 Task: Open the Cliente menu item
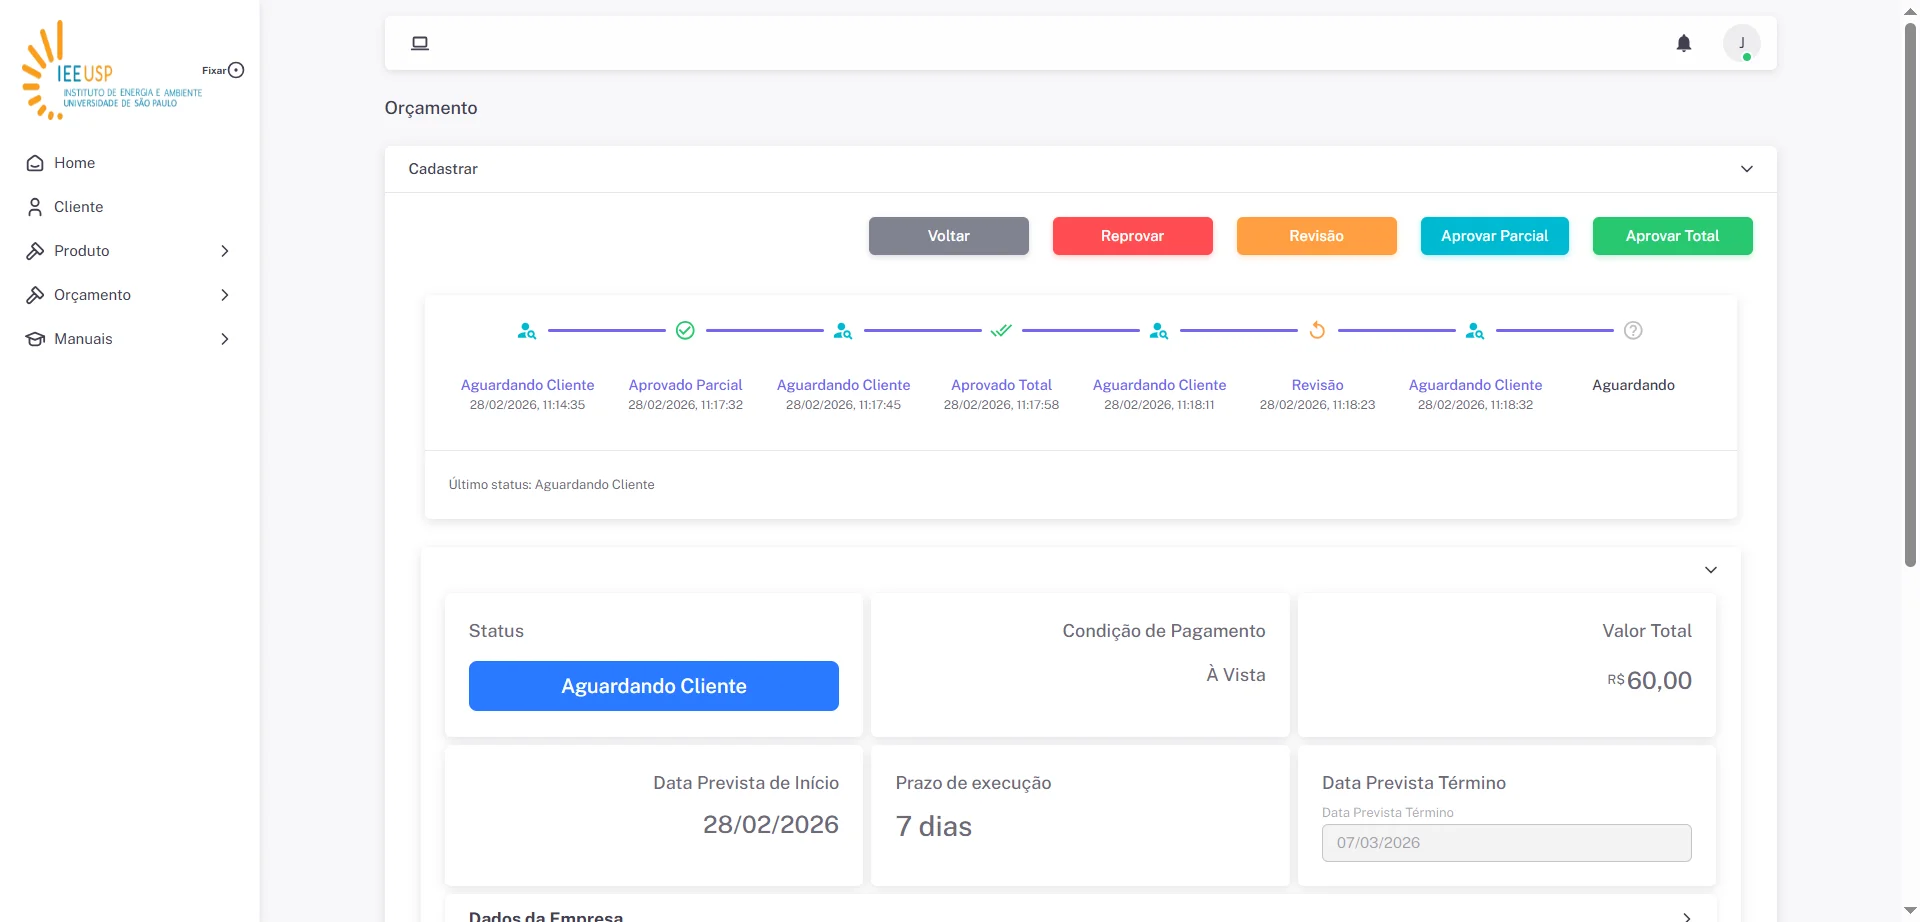(130, 207)
